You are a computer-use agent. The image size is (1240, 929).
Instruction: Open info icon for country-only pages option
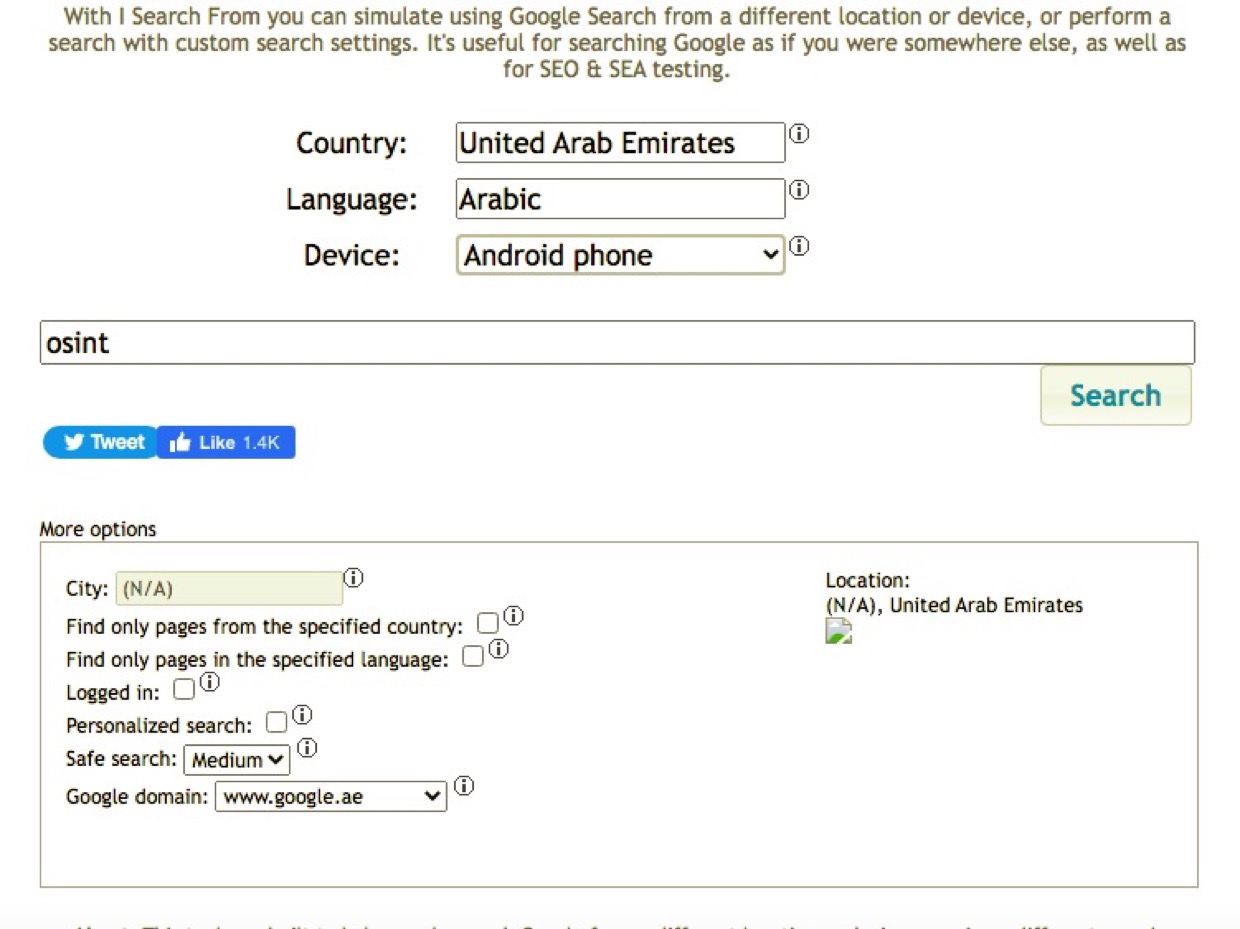click(513, 616)
